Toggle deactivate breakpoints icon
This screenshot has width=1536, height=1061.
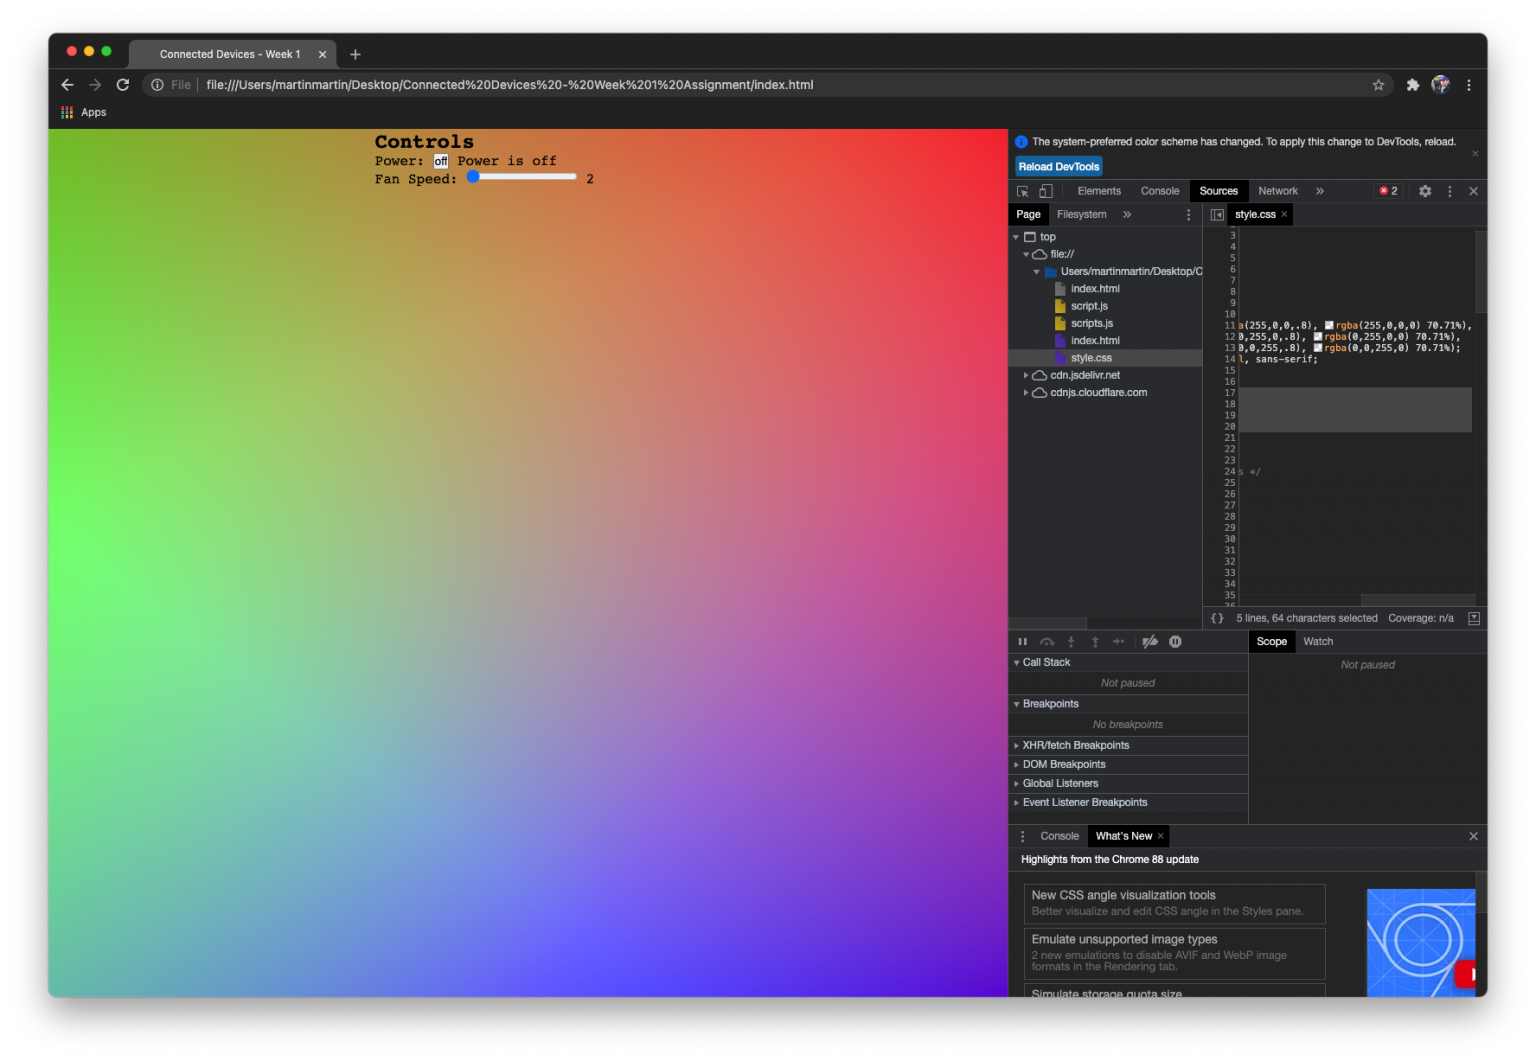point(1150,642)
